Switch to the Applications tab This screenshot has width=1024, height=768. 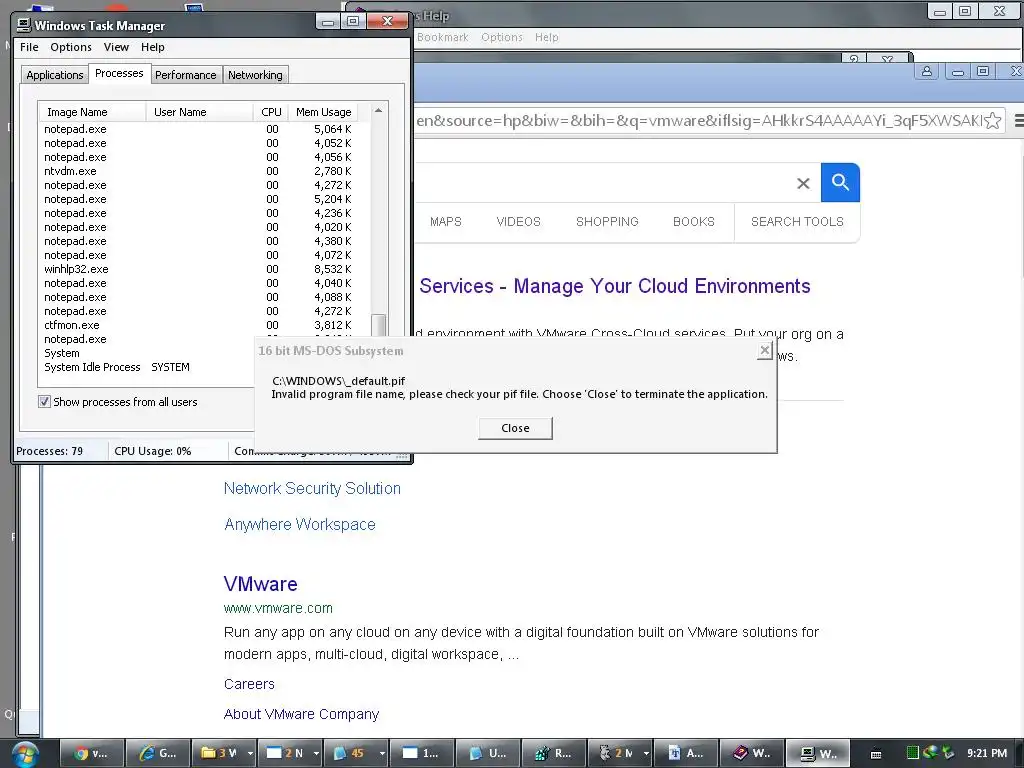point(55,75)
